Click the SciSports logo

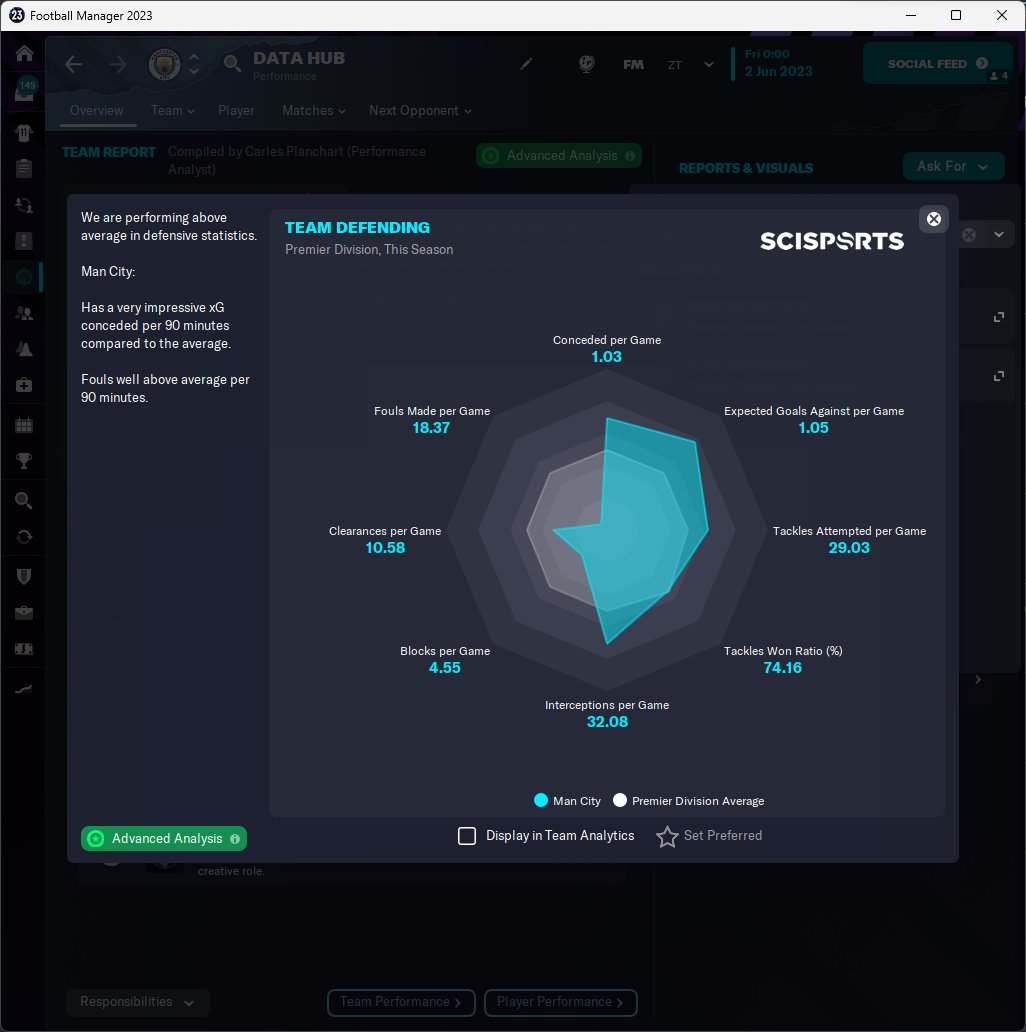pos(832,241)
